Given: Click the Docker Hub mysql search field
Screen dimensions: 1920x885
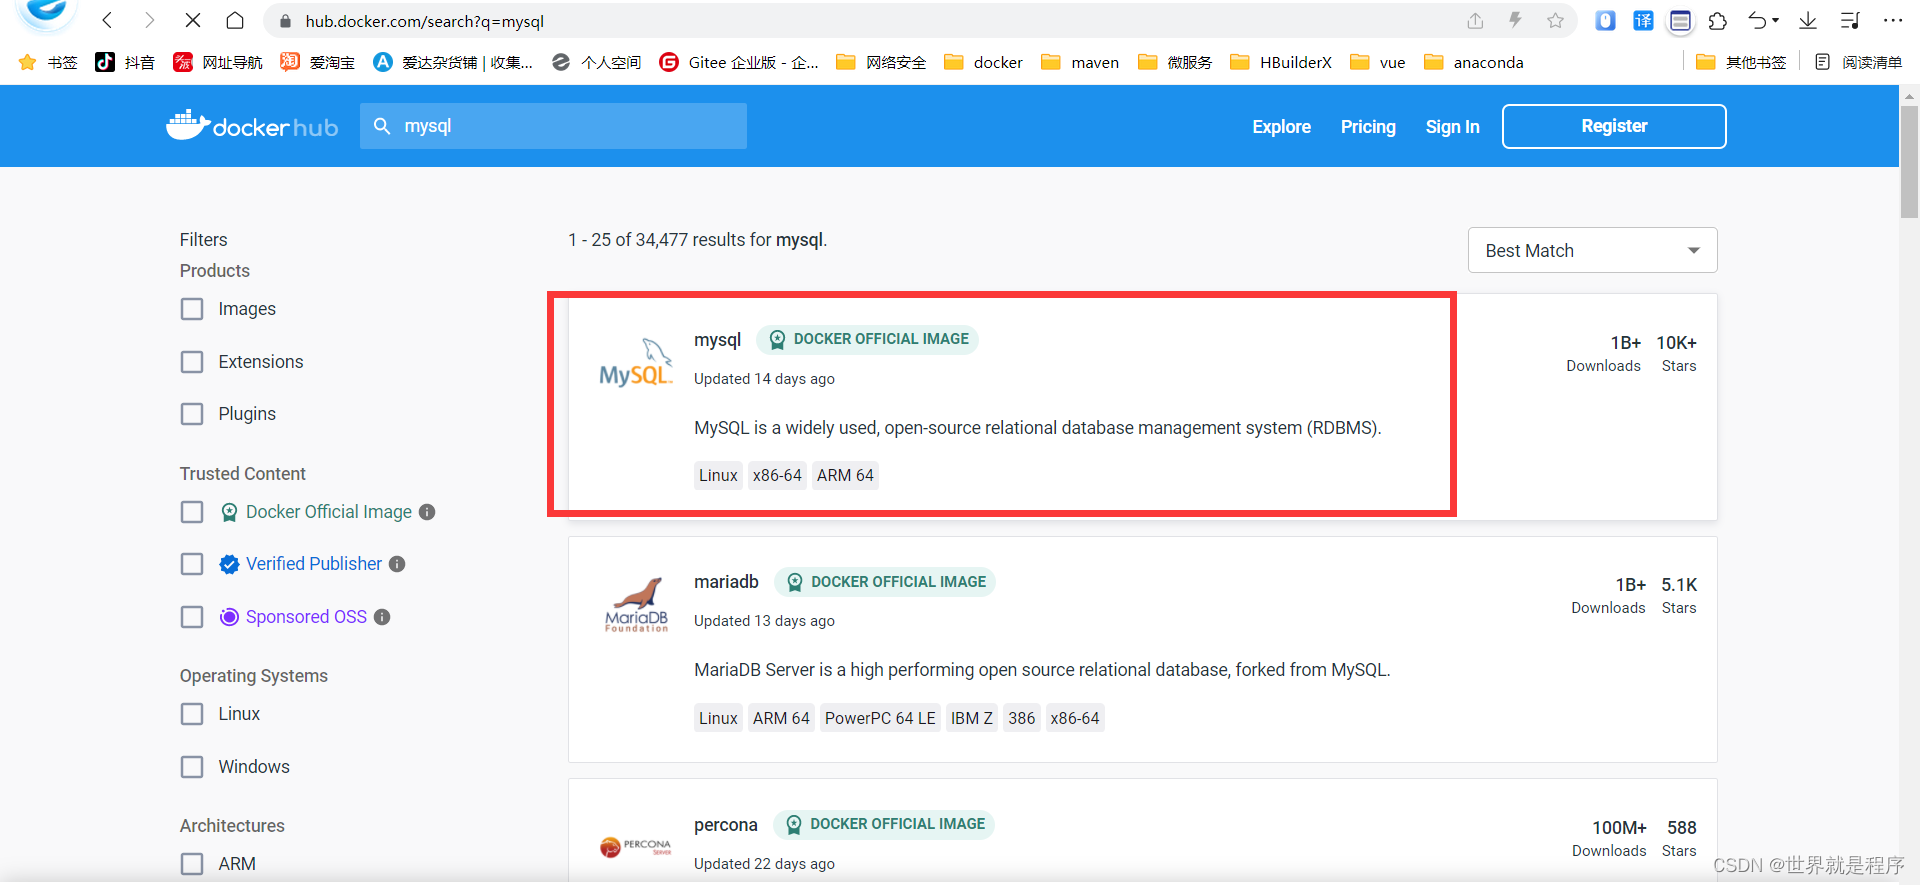Looking at the screenshot, I should pos(553,126).
